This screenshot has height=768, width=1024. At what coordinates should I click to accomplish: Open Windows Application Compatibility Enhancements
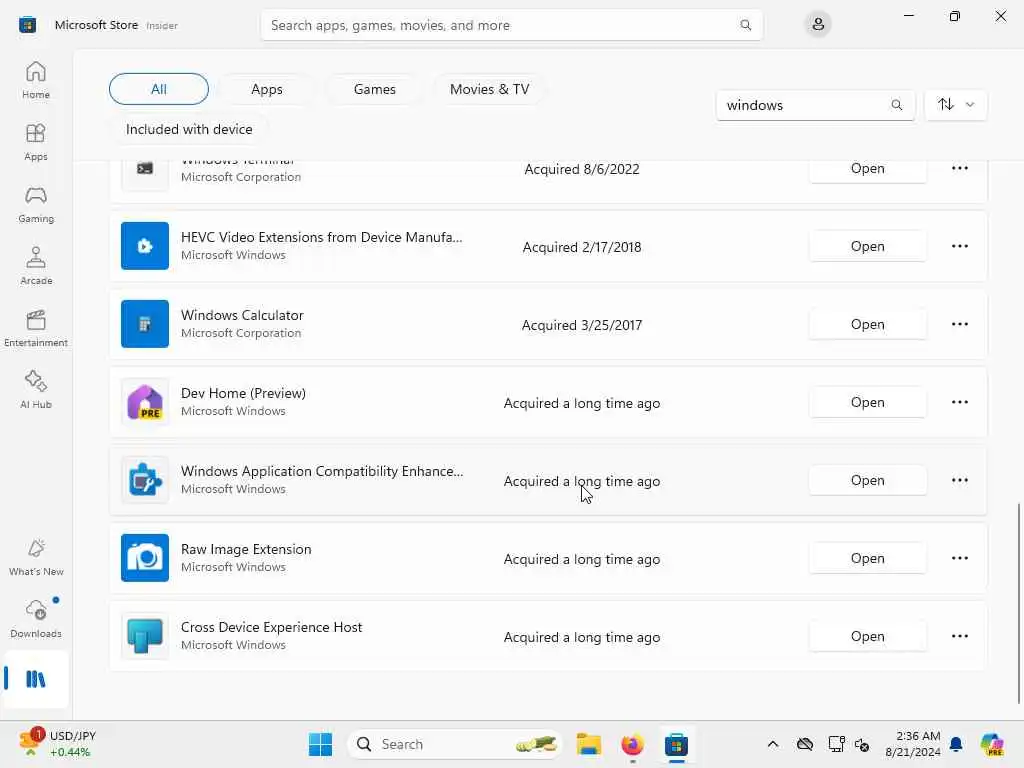(x=867, y=480)
